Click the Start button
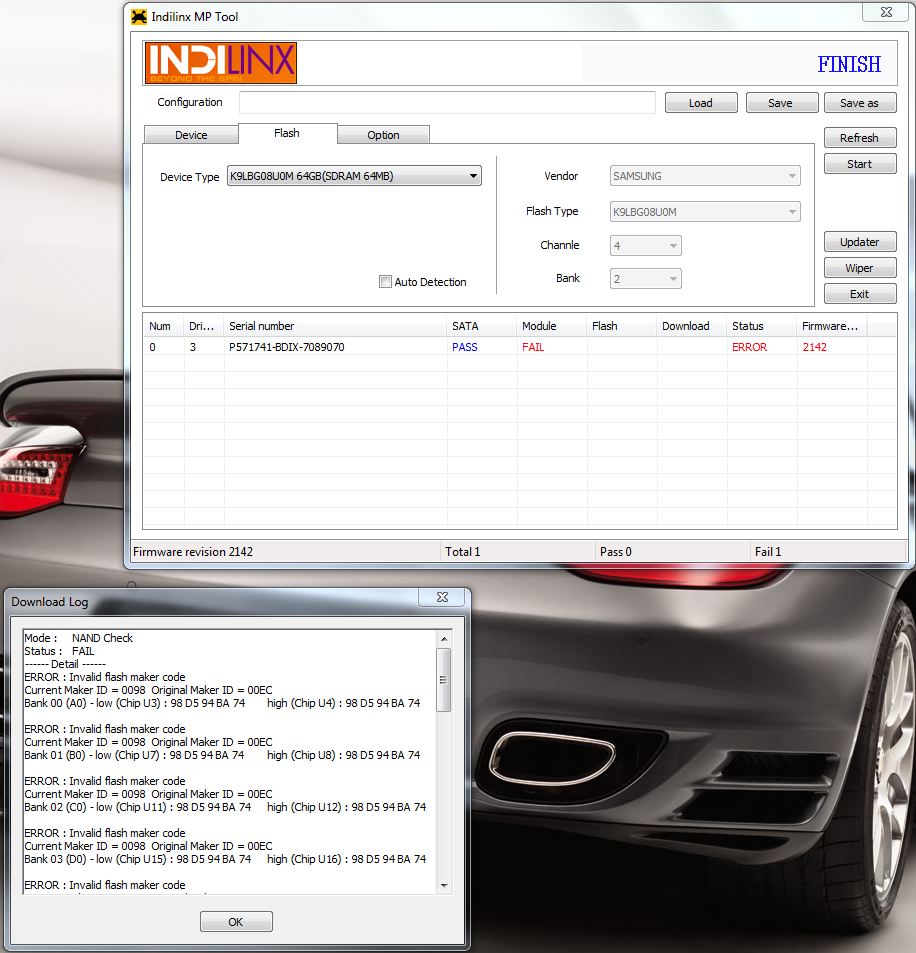916x953 pixels. (x=859, y=164)
